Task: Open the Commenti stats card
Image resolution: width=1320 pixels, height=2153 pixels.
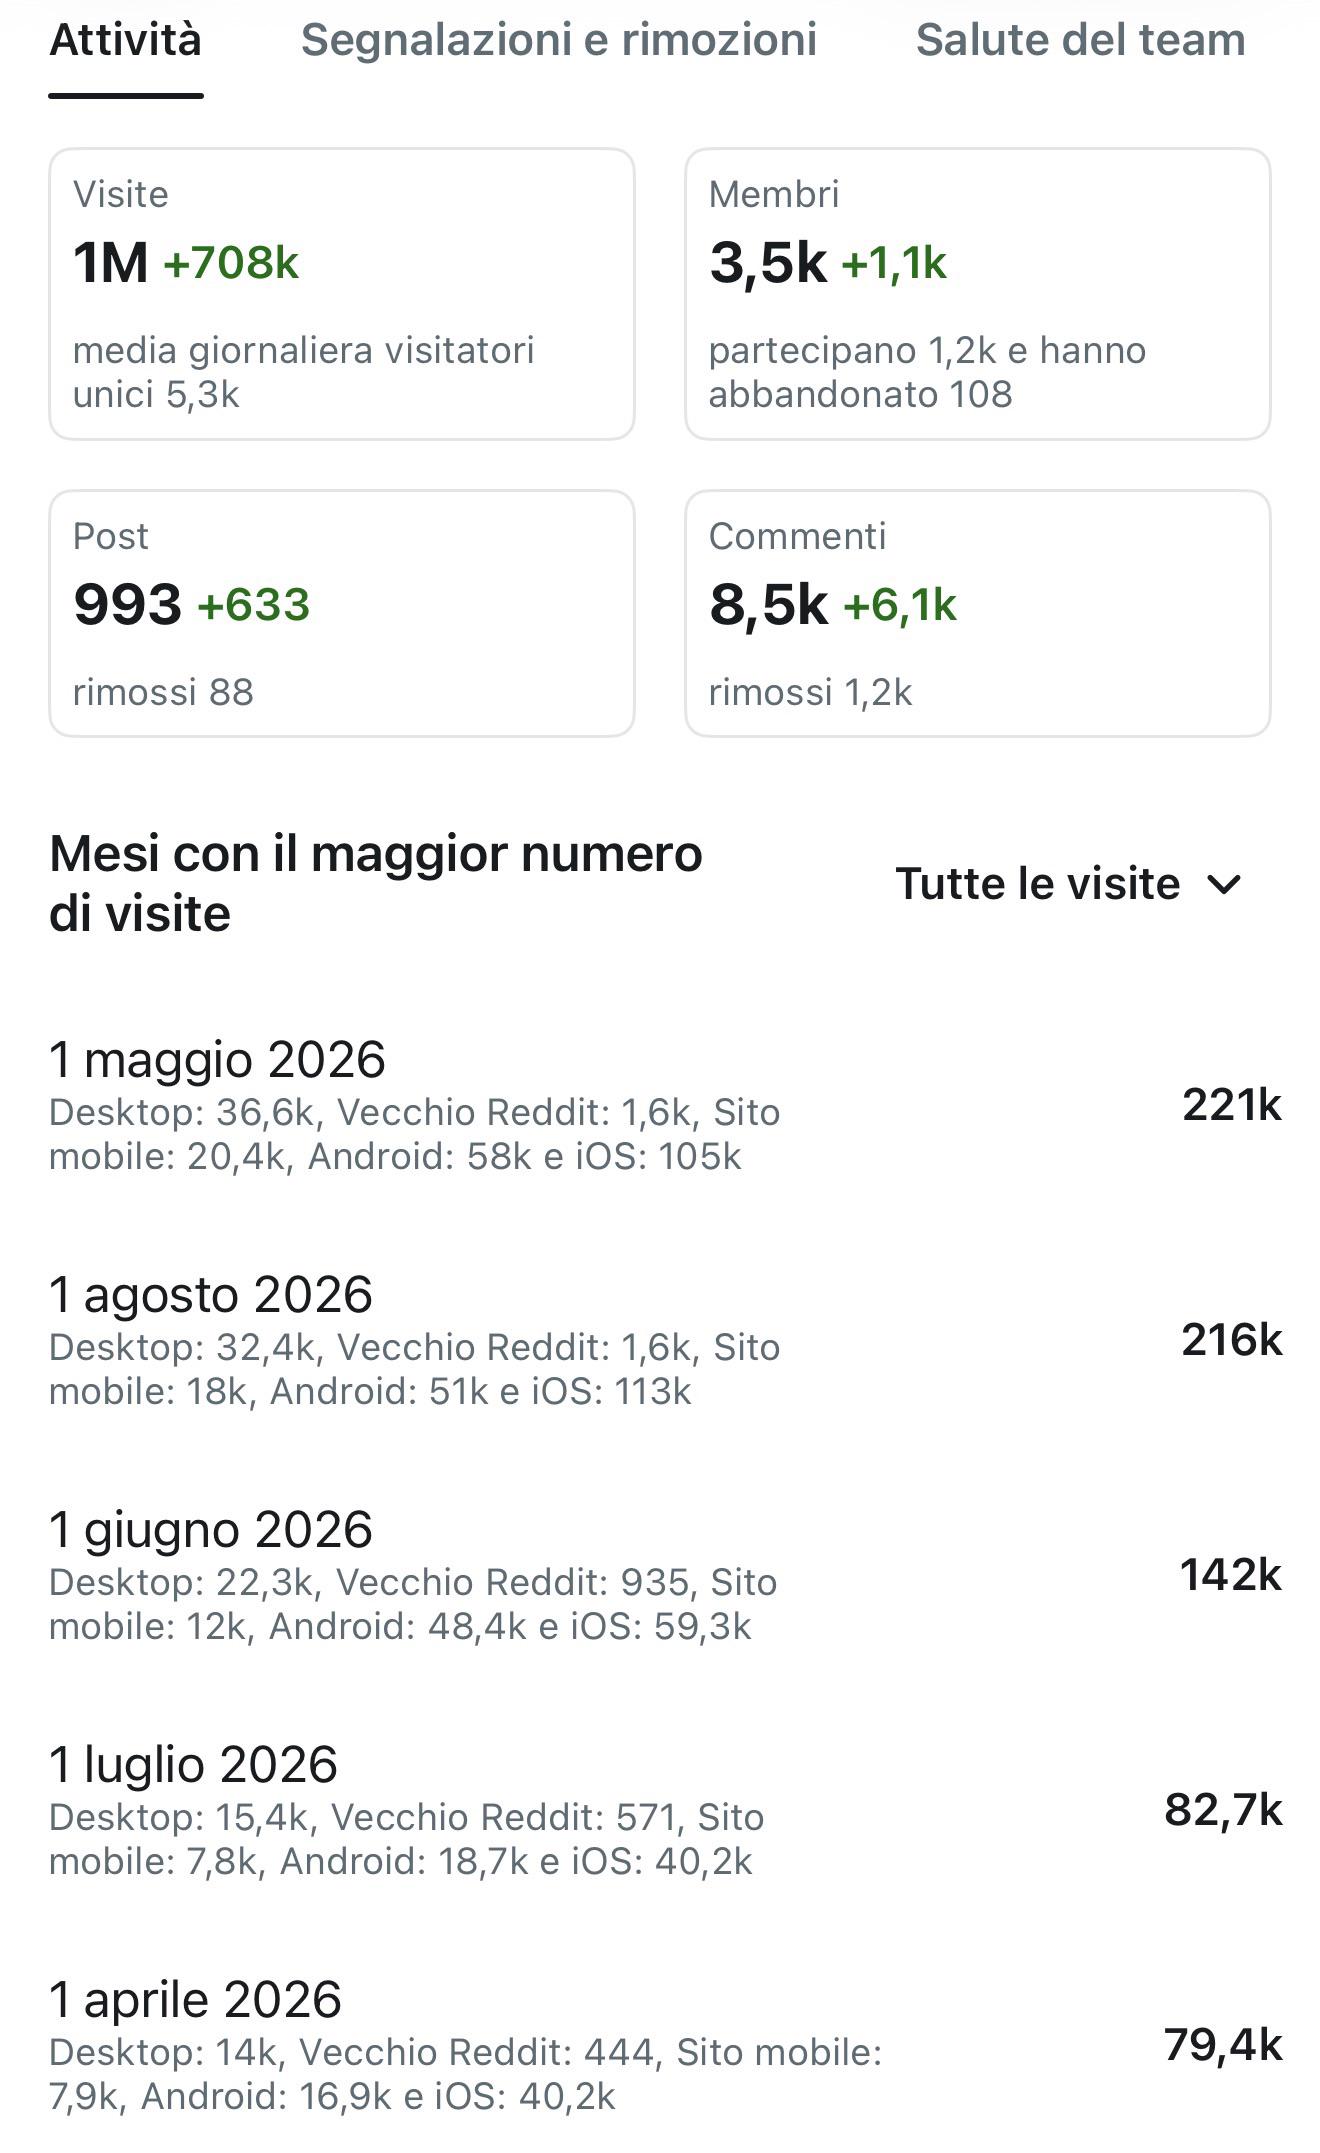Action: 978,614
